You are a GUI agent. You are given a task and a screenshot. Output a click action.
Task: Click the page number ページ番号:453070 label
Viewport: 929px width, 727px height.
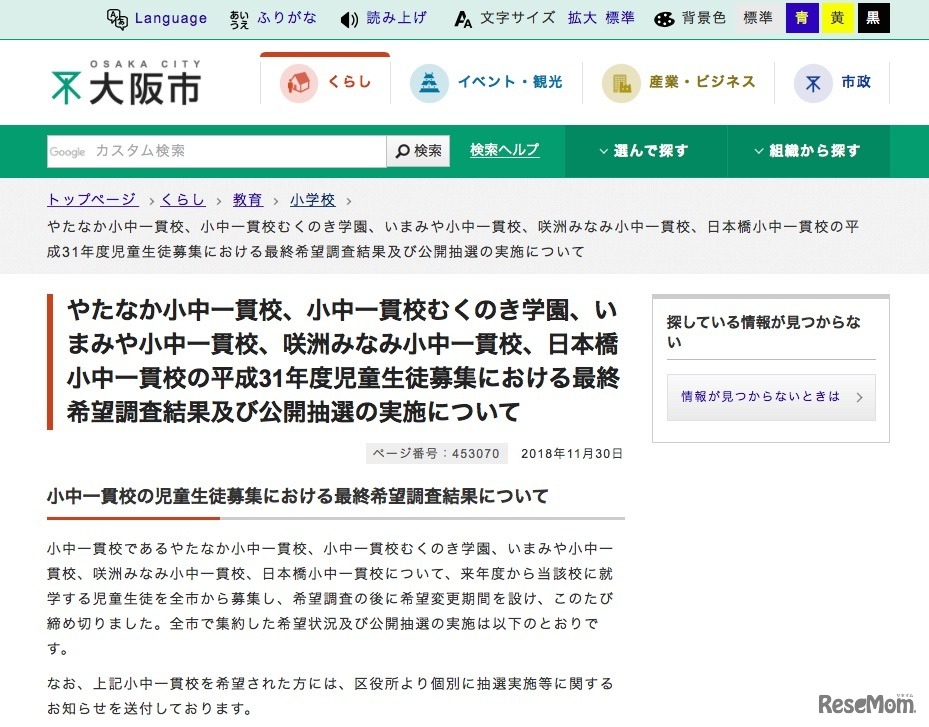[x=437, y=454]
